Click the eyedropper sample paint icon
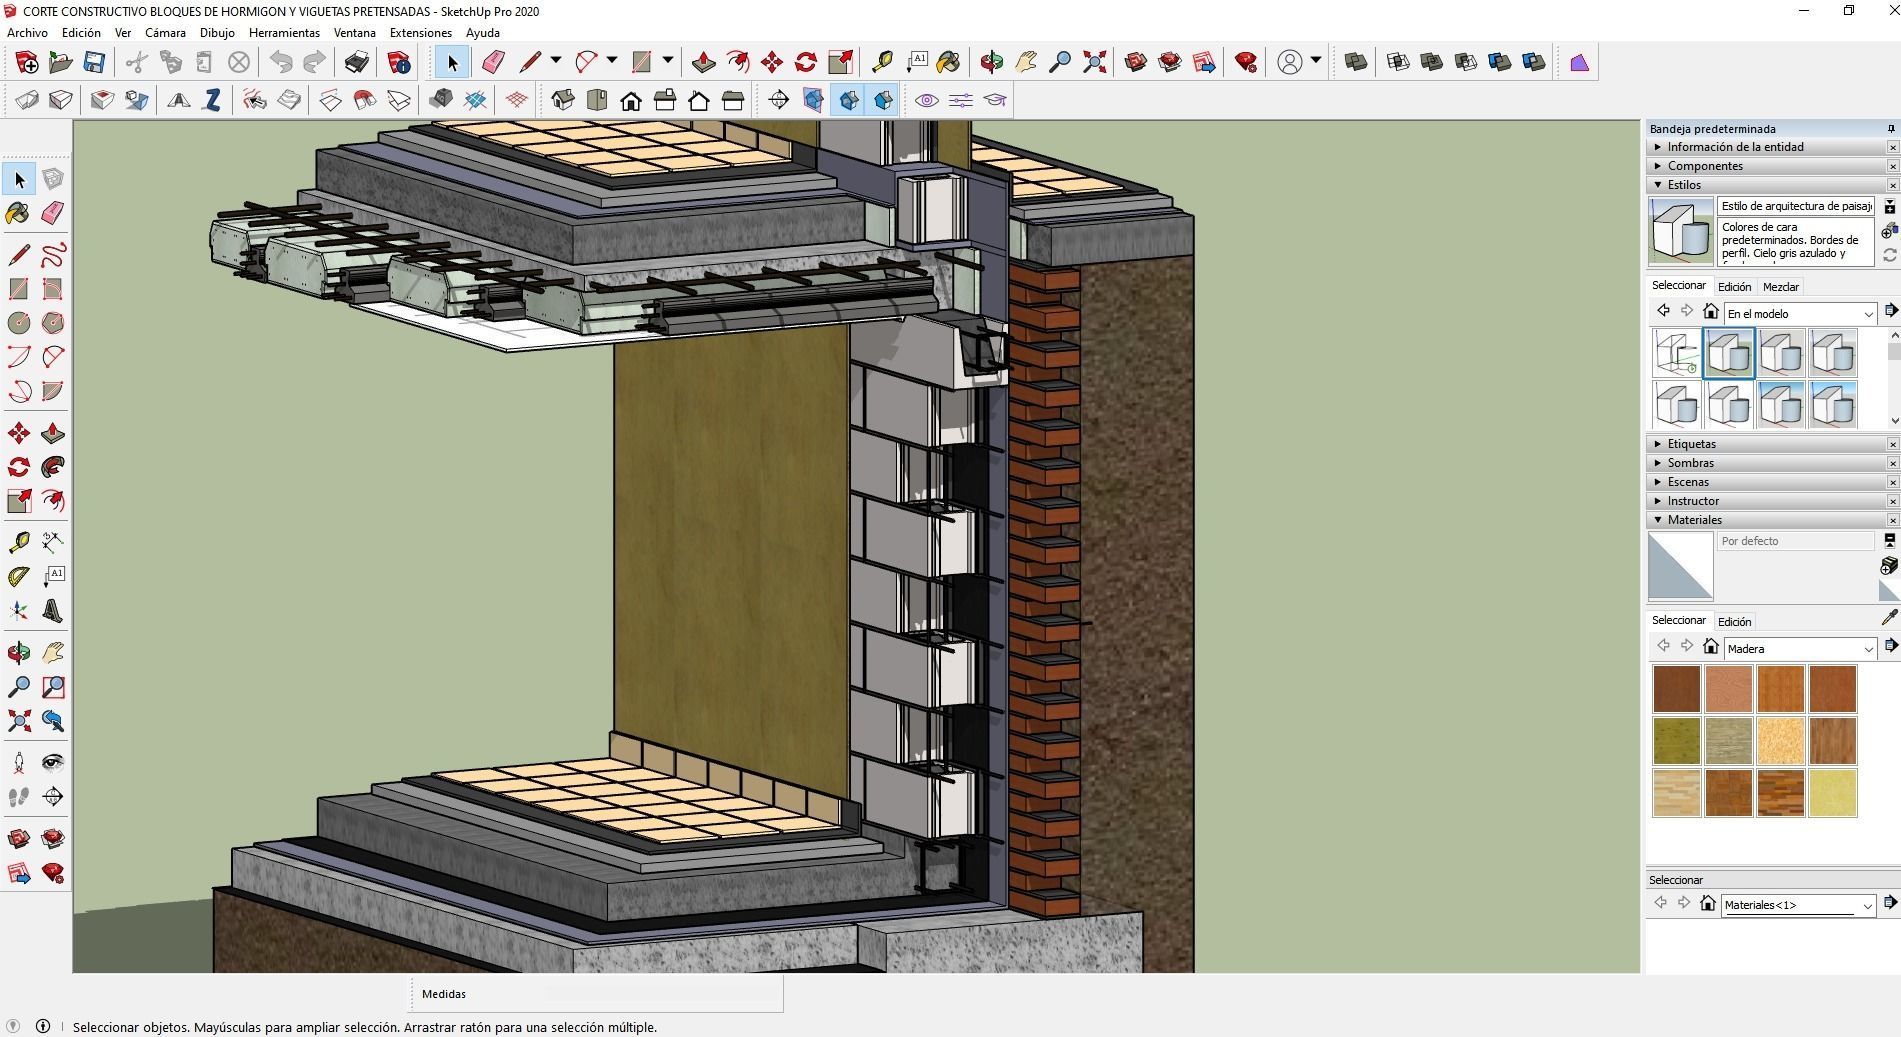Viewport: 1901px width, 1037px height. 1889,619
